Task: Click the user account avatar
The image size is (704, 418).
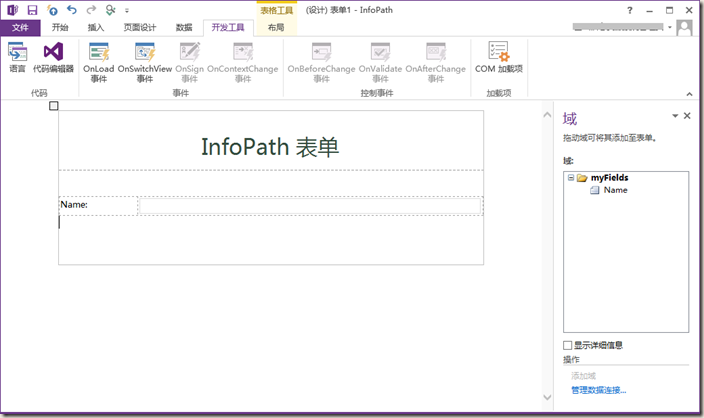Action: point(684,28)
